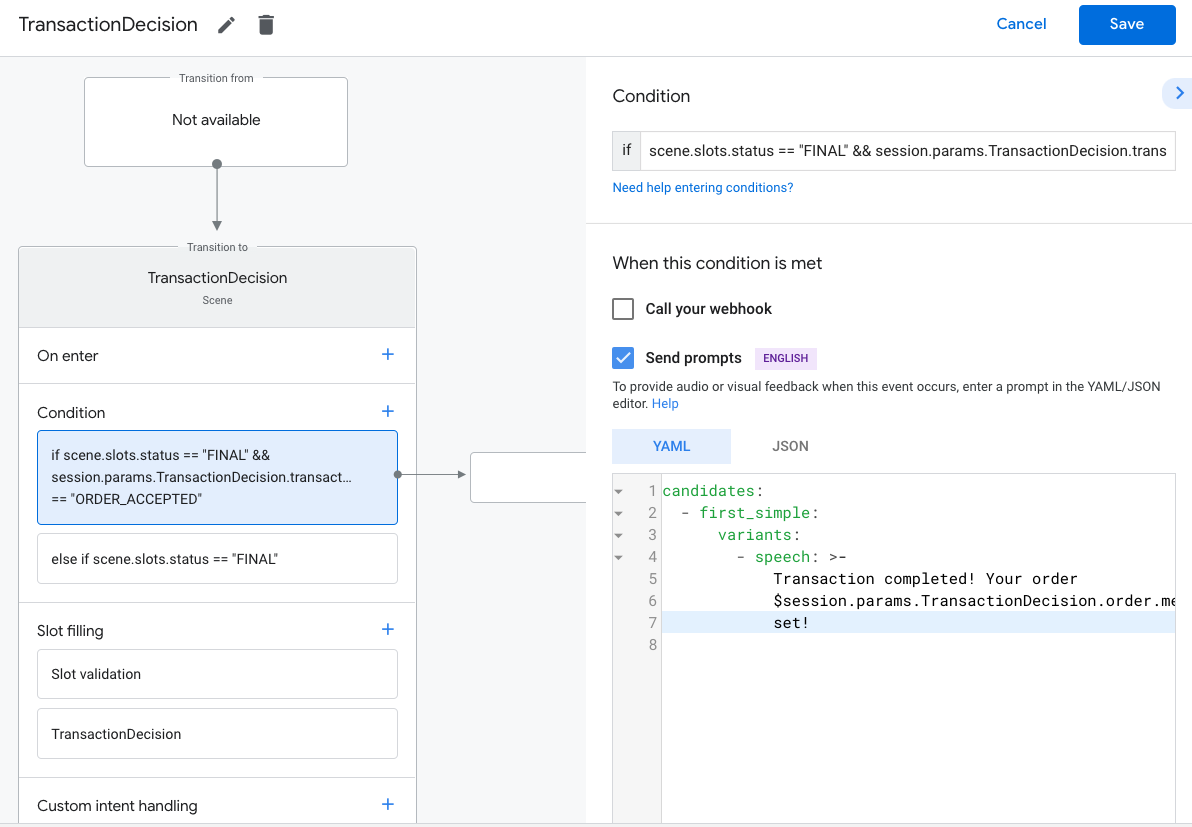Viewport: 1192px width, 827px height.
Task: Uncheck the Send prompts checkbox
Action: pyautogui.click(x=623, y=358)
